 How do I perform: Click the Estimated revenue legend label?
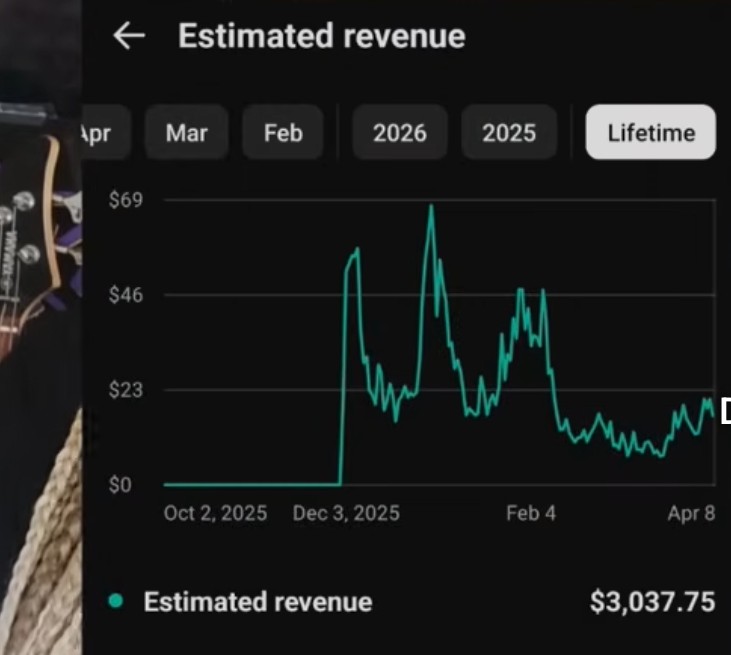257,602
